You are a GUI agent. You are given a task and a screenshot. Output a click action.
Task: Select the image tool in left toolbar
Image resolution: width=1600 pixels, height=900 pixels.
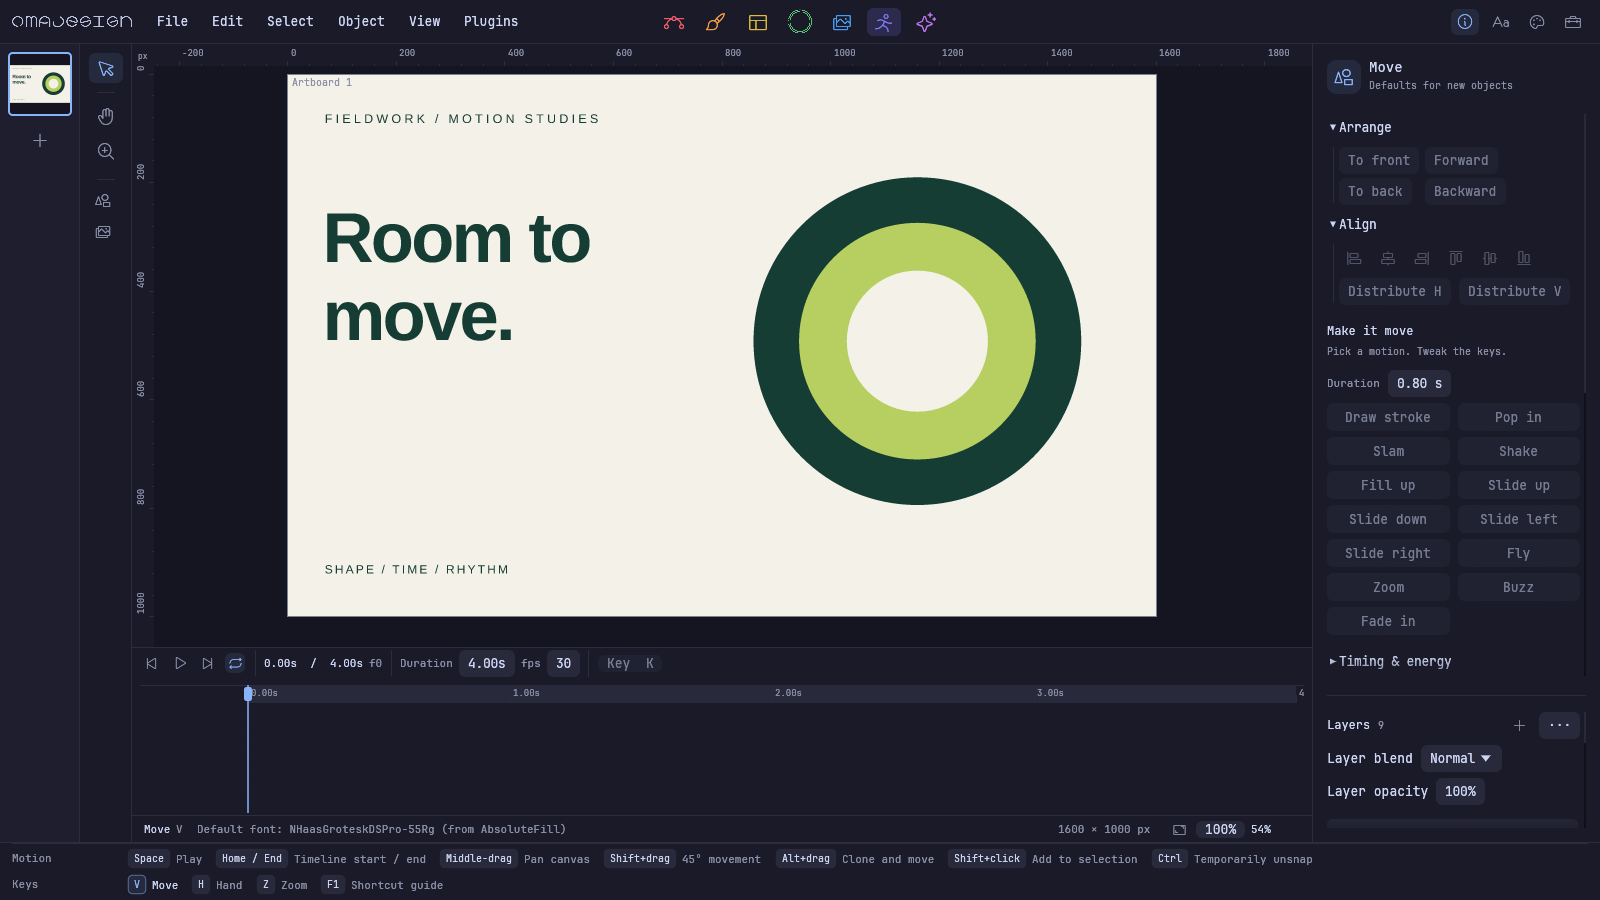(x=103, y=232)
